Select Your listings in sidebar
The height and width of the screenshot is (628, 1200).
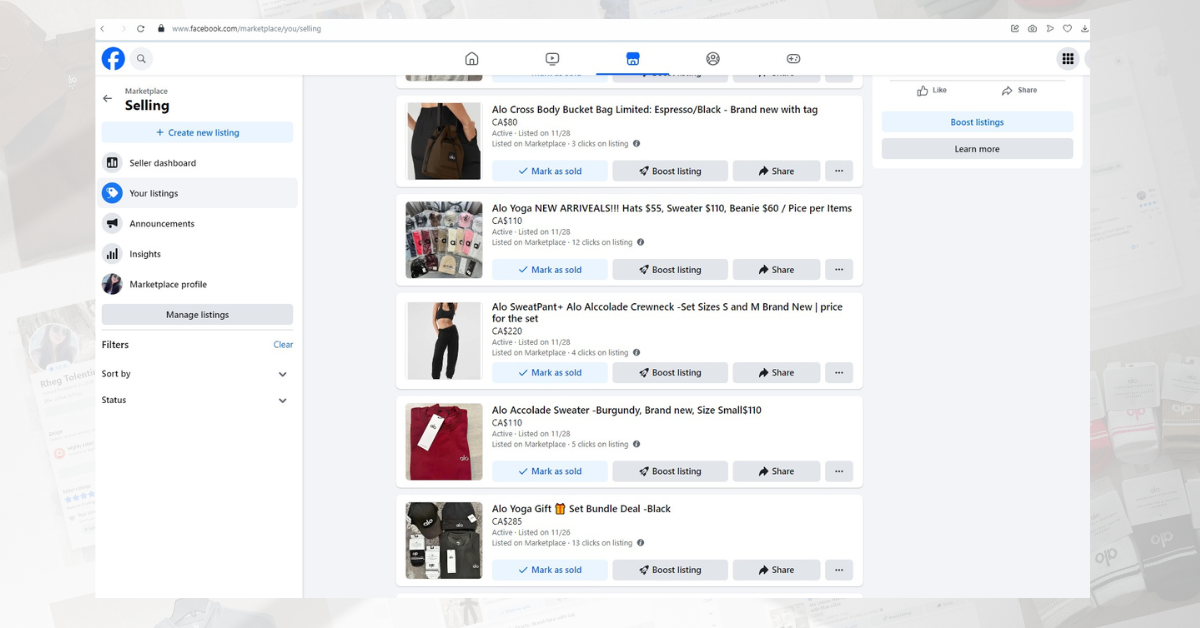point(199,193)
